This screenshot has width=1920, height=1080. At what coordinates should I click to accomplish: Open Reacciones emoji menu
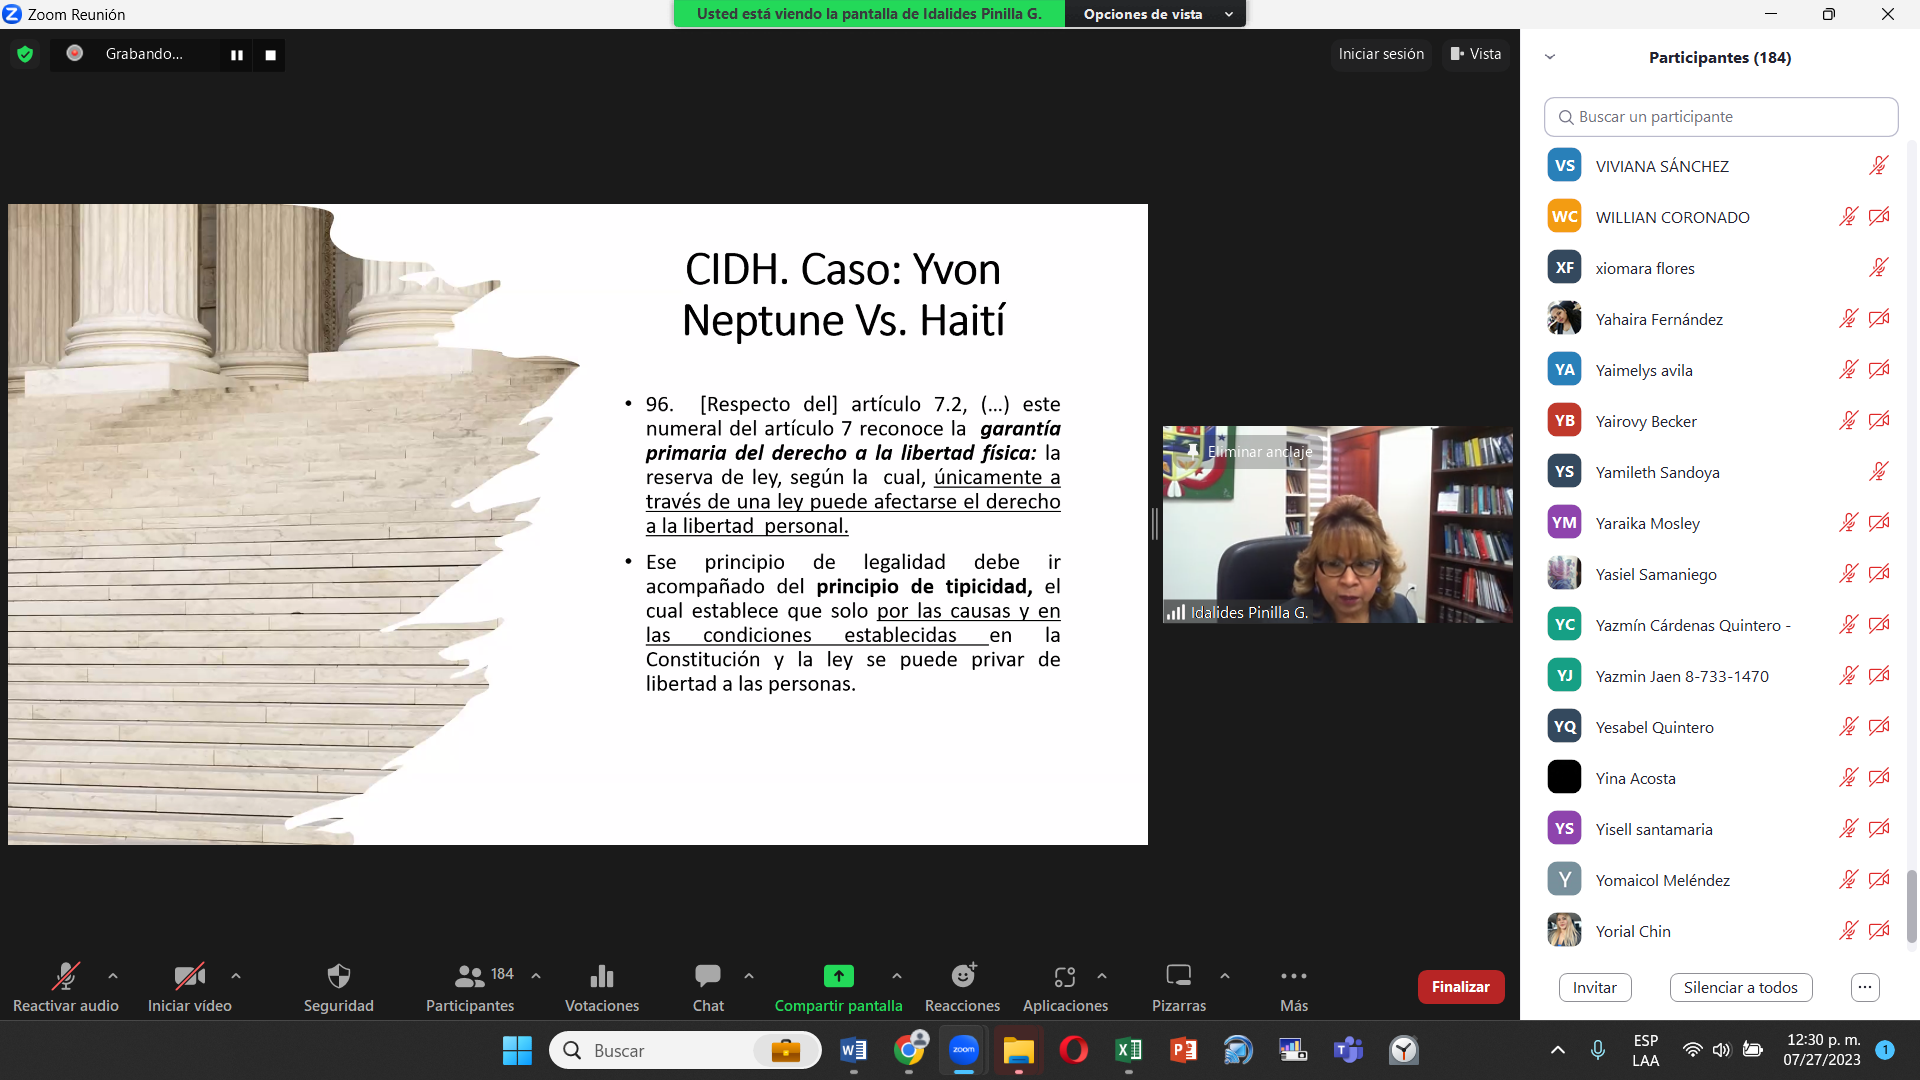click(963, 975)
